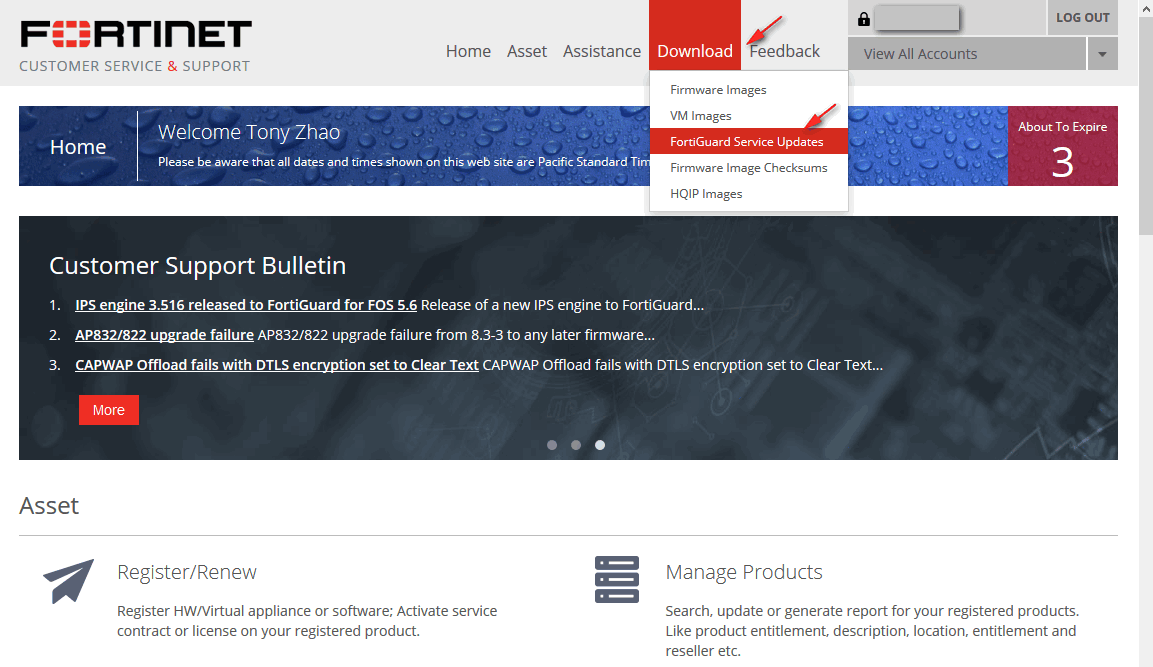Image resolution: width=1153 pixels, height=667 pixels.
Task: Open AP832/822 upgrade failure link
Action: [x=164, y=335]
